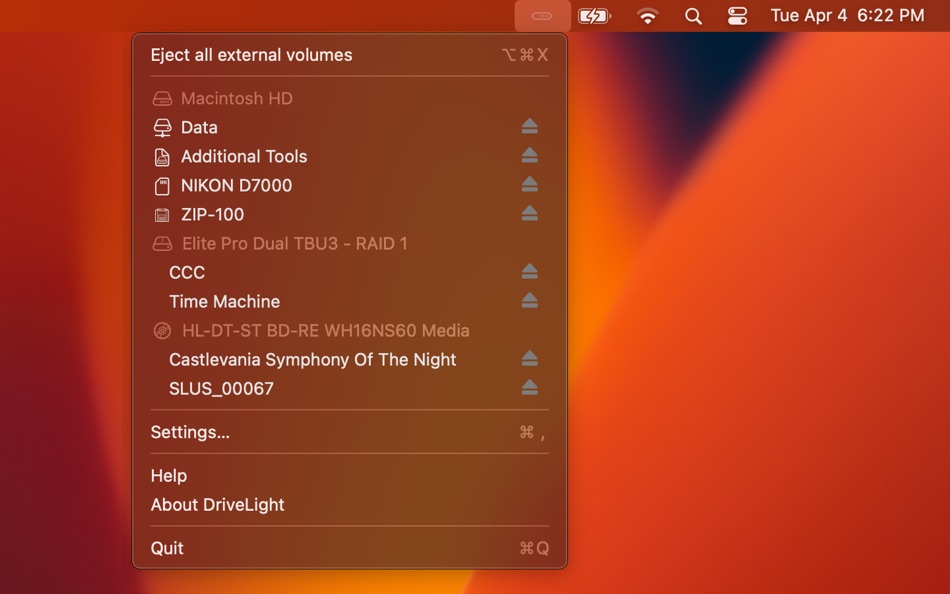Image resolution: width=950 pixels, height=594 pixels.
Task: Choose Eject all external volumes
Action: 350,55
